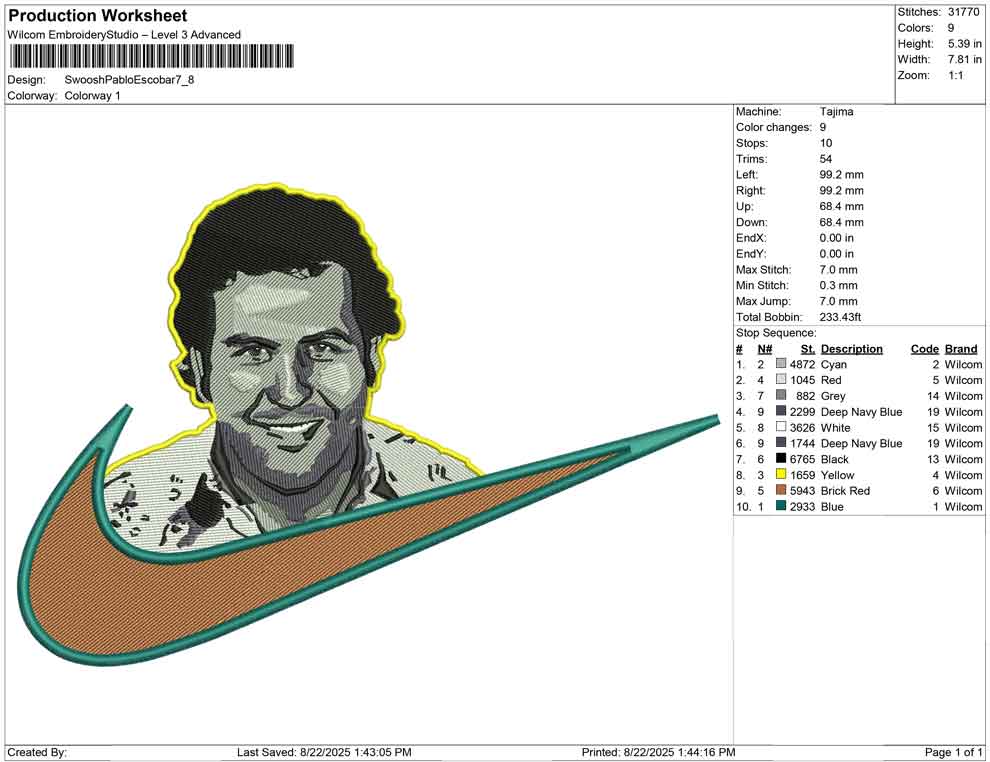
Task: Click the Machine value 'Tajima'
Action: click(837, 112)
